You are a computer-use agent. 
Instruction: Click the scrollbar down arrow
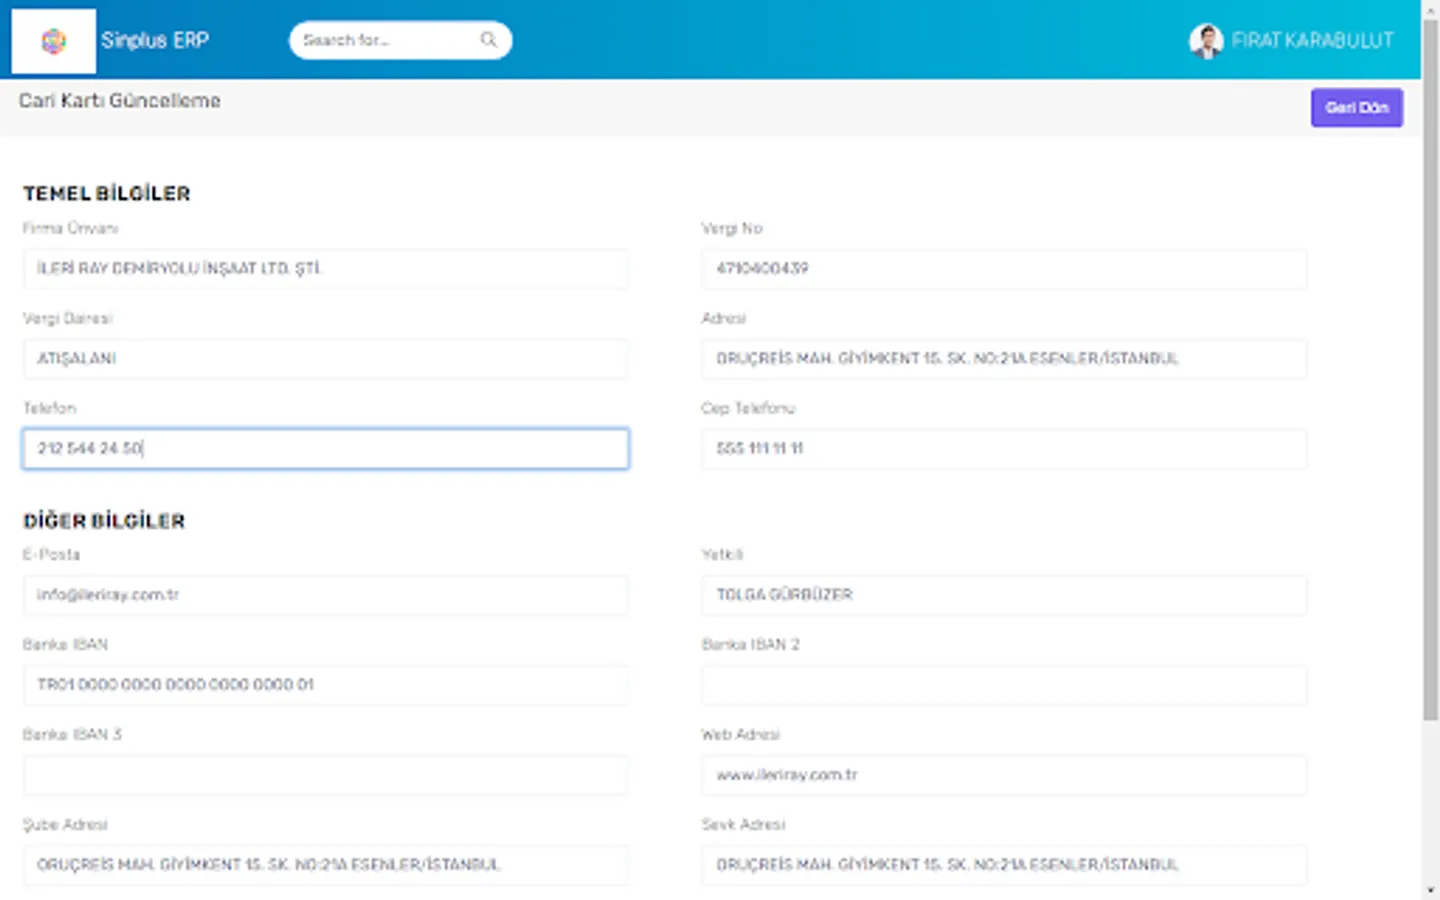click(1431, 890)
